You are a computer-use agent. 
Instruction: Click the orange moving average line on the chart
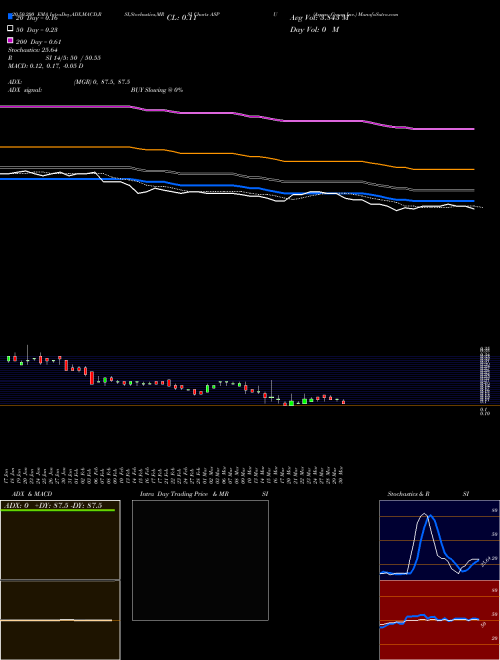237,154
